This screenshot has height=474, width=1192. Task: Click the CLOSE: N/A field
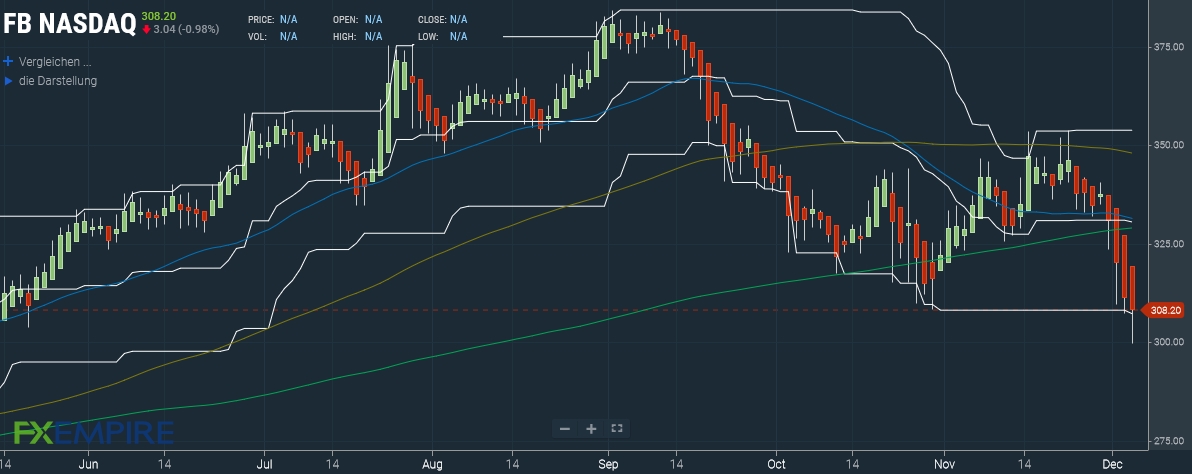443,19
